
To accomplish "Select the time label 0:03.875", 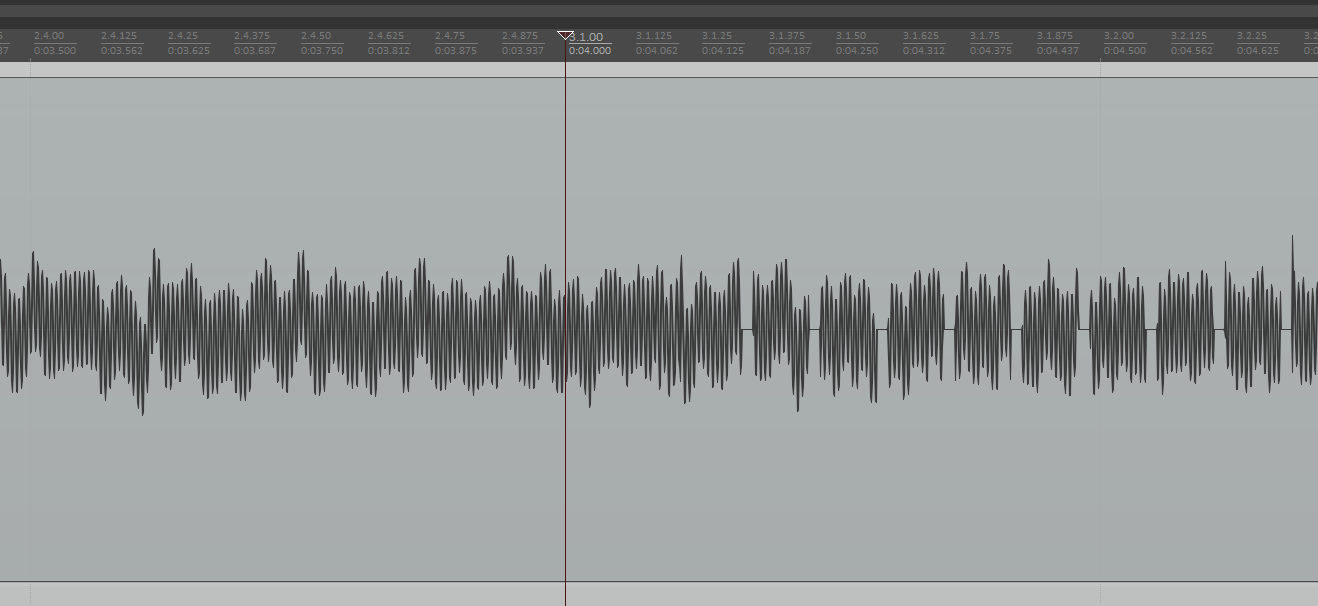I will tap(456, 50).
